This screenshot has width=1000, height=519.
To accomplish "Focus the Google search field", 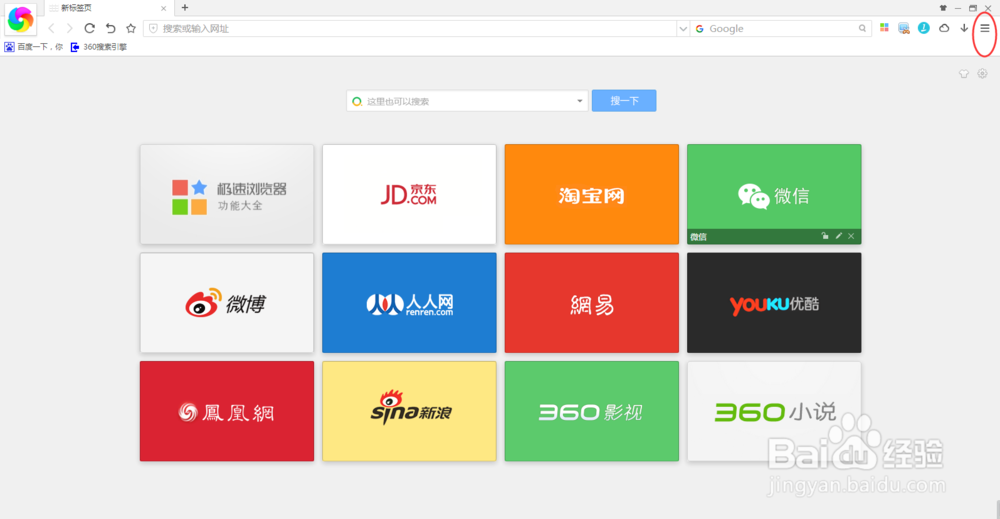I will coord(781,29).
